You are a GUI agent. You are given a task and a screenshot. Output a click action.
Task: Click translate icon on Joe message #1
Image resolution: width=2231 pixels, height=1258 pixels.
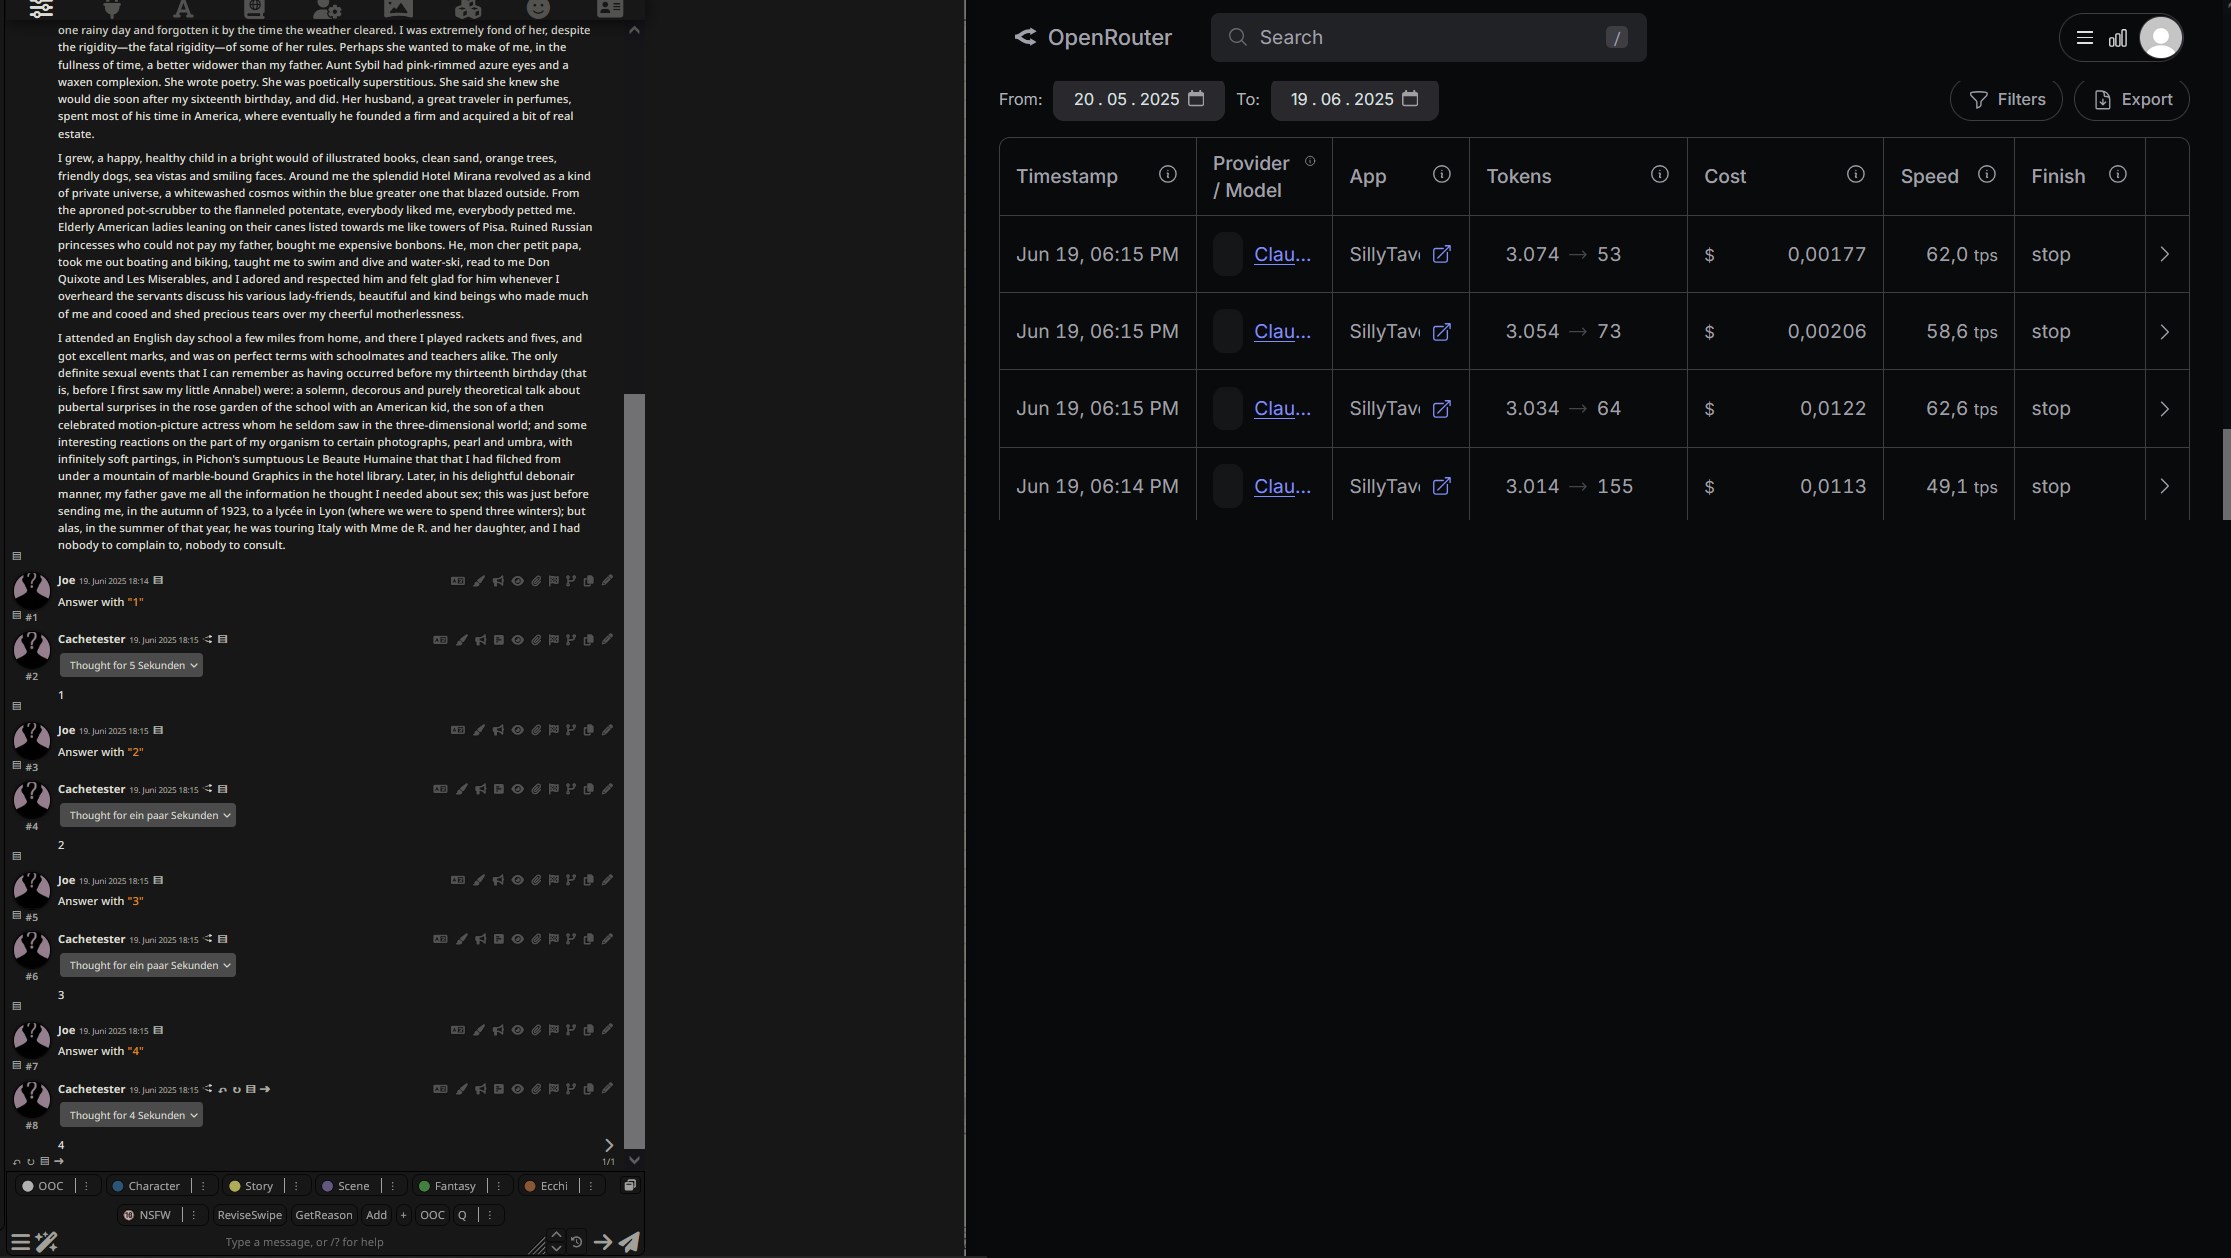[458, 581]
